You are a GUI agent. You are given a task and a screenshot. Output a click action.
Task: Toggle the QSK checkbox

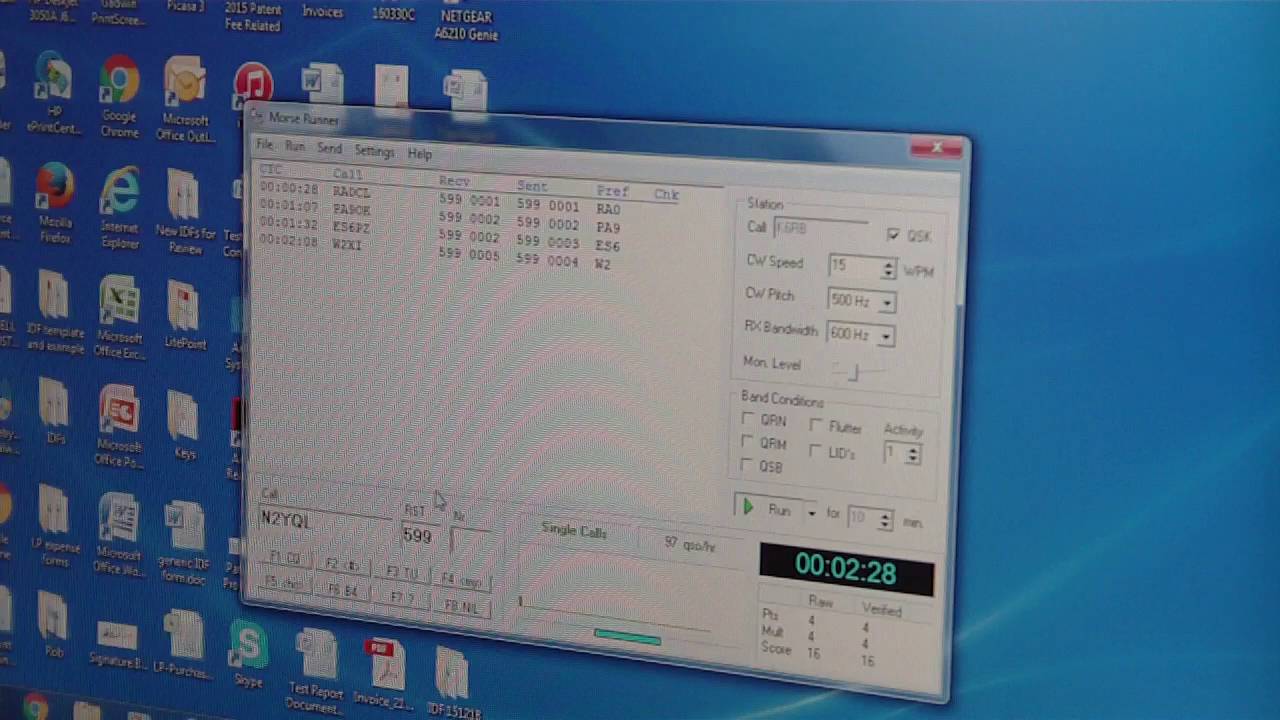(x=893, y=235)
